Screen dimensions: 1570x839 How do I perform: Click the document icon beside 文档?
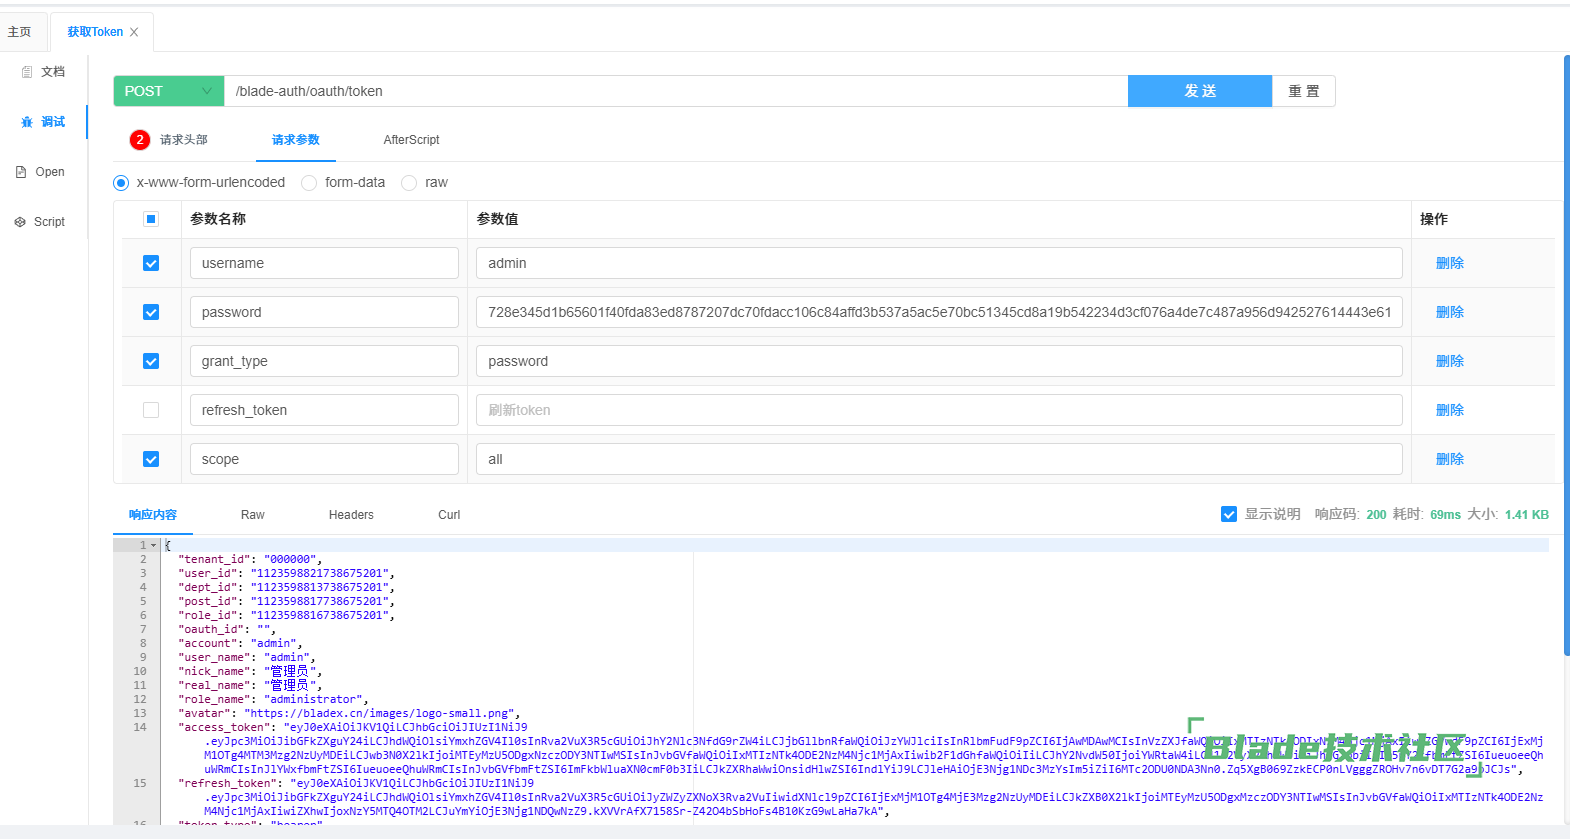27,72
